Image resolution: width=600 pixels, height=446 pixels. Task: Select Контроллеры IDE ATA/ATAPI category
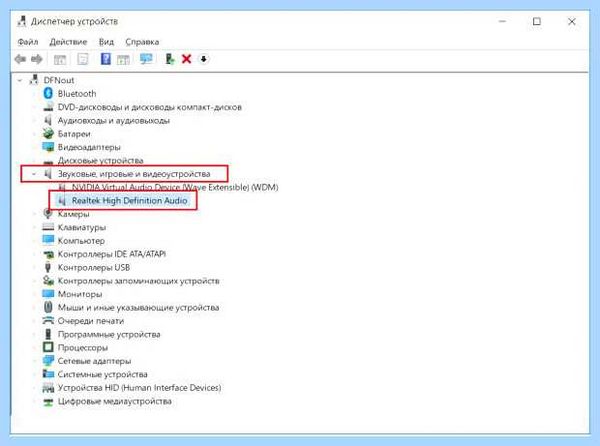point(111,254)
